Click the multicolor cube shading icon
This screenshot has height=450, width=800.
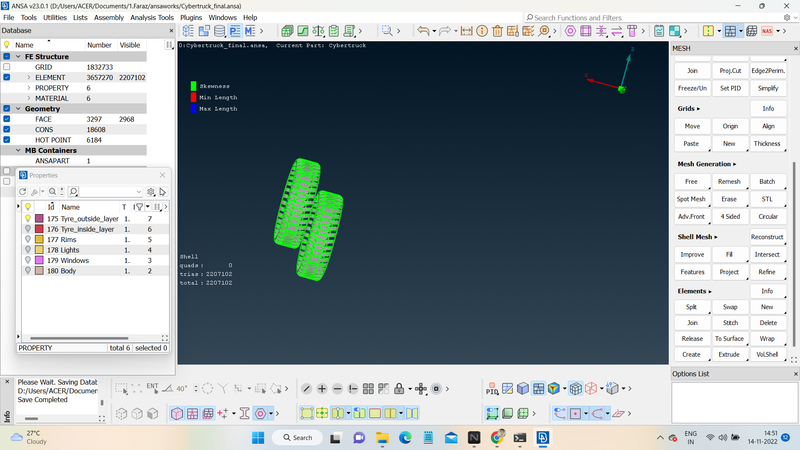[554, 389]
